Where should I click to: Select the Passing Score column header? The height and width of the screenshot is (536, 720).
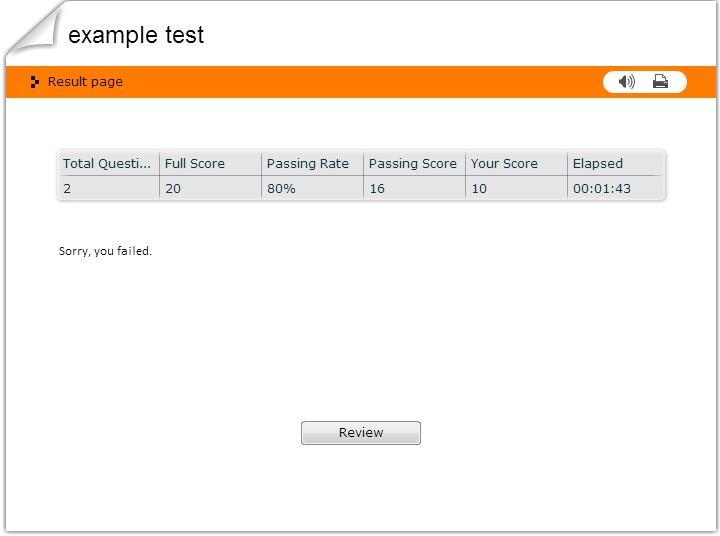point(412,163)
